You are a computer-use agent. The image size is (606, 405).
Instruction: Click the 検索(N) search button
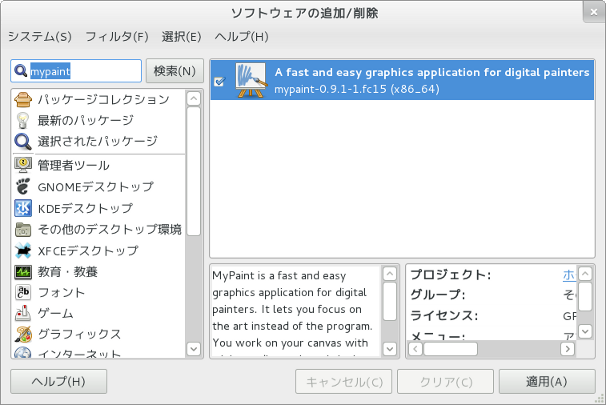pos(175,71)
